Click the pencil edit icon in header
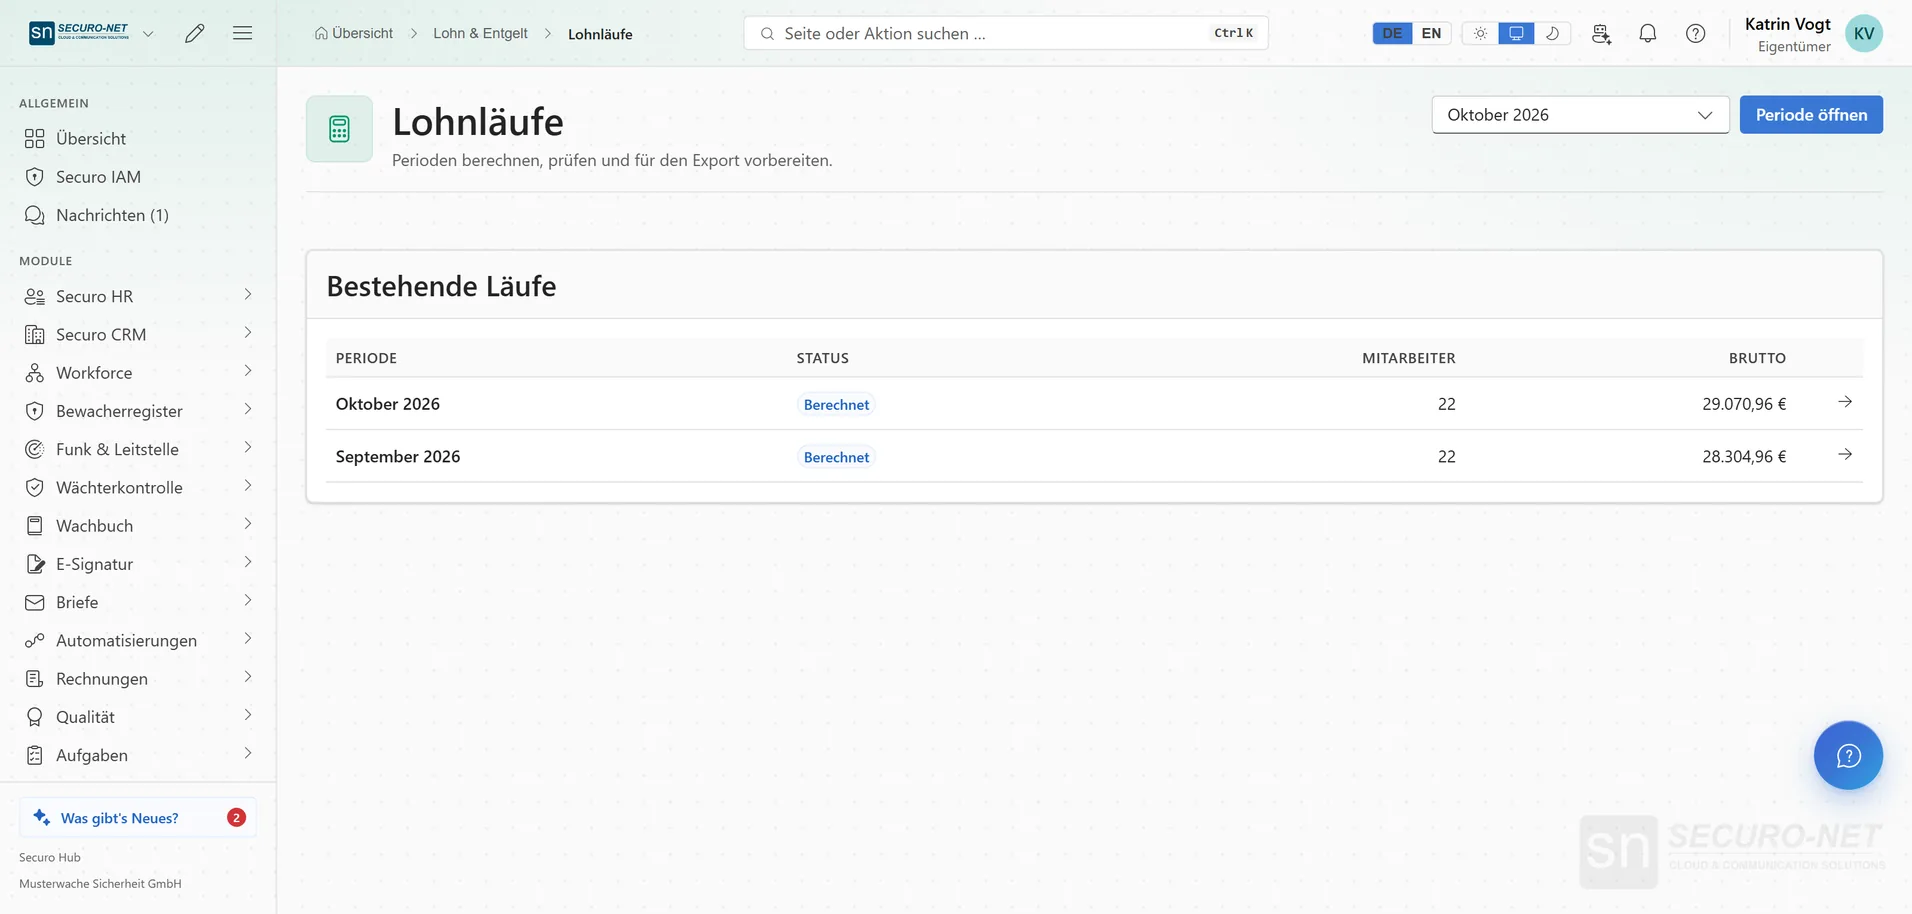 click(195, 33)
